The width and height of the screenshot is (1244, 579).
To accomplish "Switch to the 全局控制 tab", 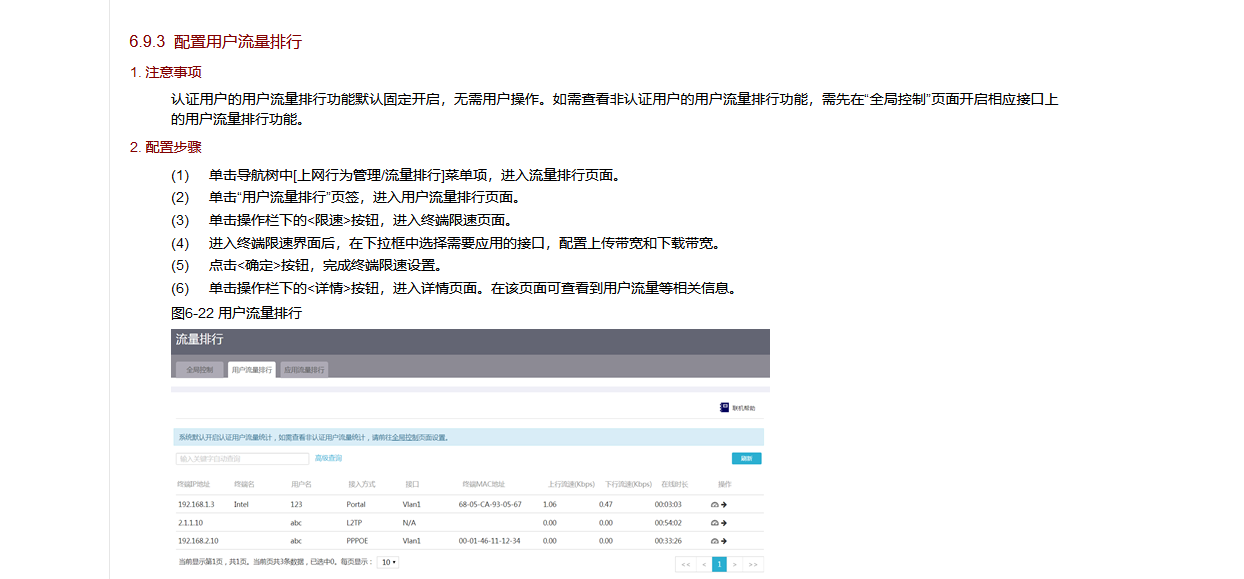I will [x=199, y=369].
